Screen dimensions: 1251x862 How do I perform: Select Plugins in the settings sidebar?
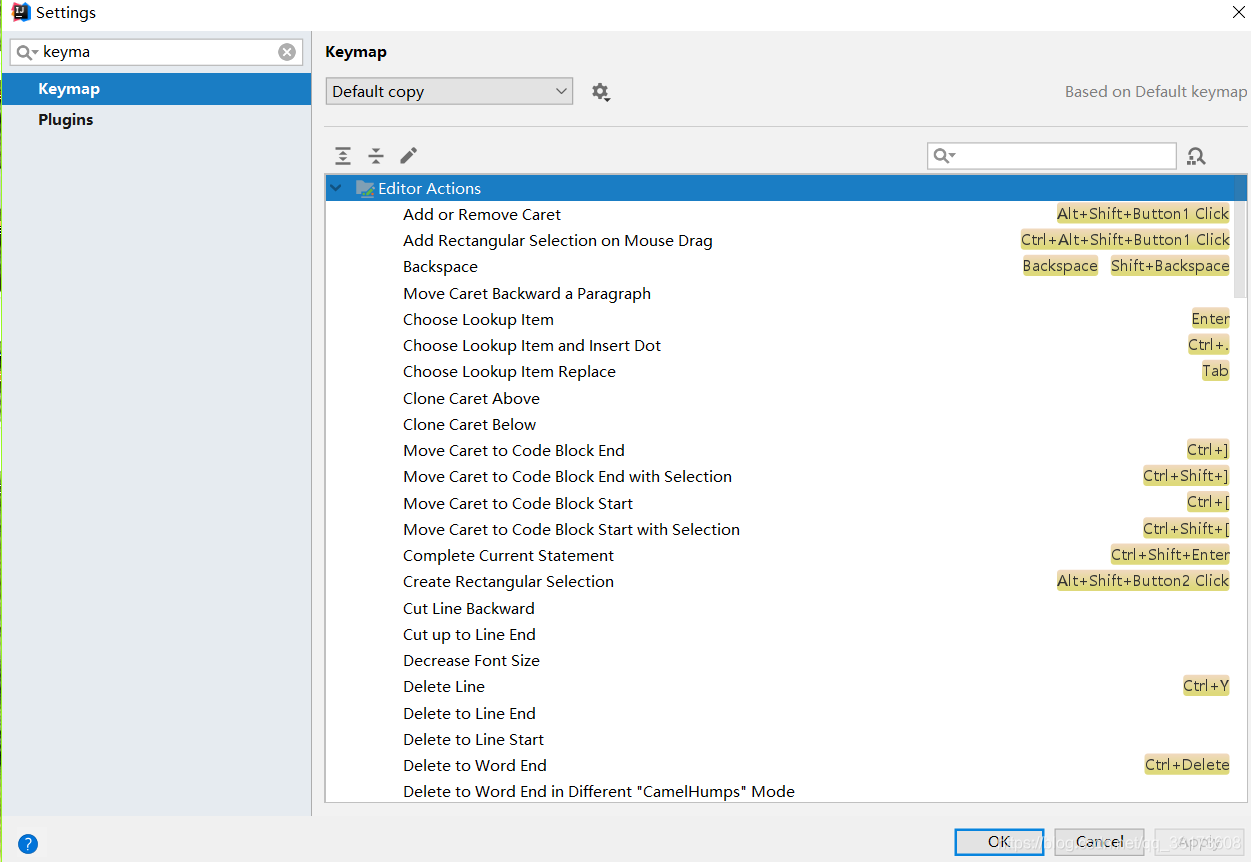tap(156, 120)
